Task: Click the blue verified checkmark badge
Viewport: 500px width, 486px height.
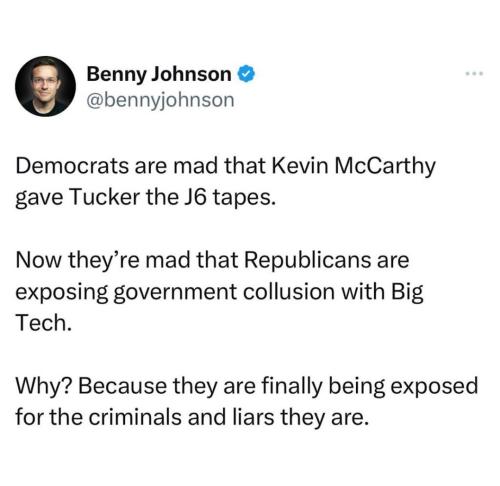Action: click(246, 74)
